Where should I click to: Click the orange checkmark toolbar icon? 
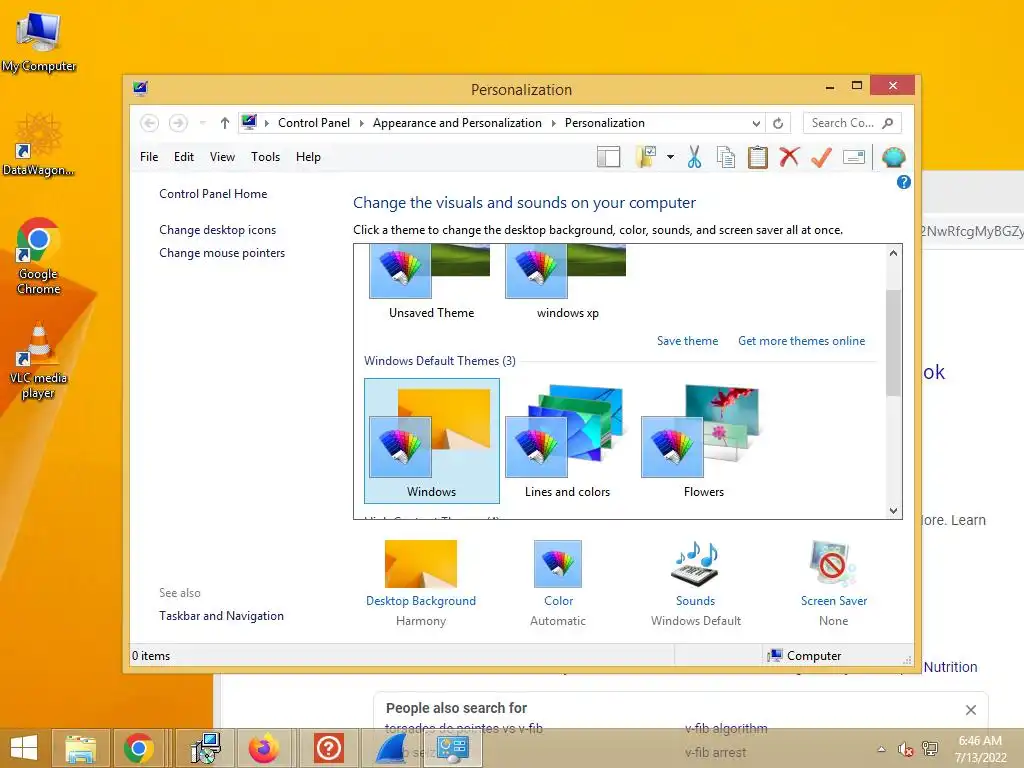tap(821, 157)
